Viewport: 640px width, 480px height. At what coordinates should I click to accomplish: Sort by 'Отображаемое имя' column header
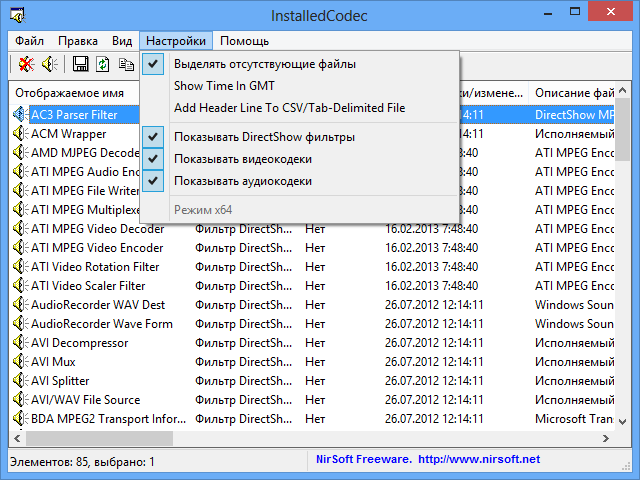click(x=73, y=93)
